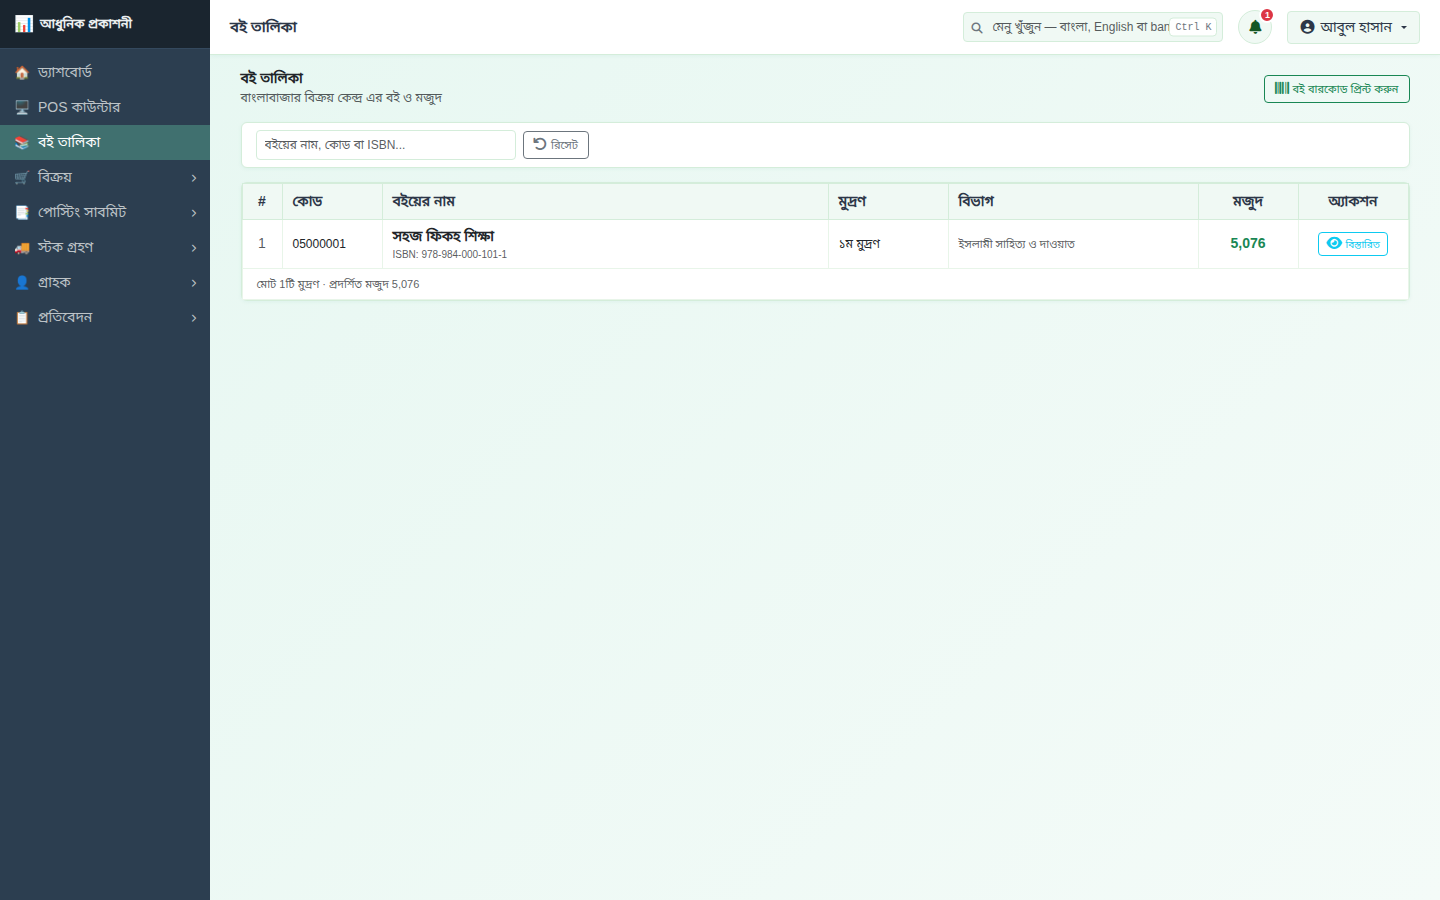Image resolution: width=1440 pixels, height=900 pixels.
Task: Click the ড্যাশবোর্ড home icon
Action: click(x=22, y=73)
